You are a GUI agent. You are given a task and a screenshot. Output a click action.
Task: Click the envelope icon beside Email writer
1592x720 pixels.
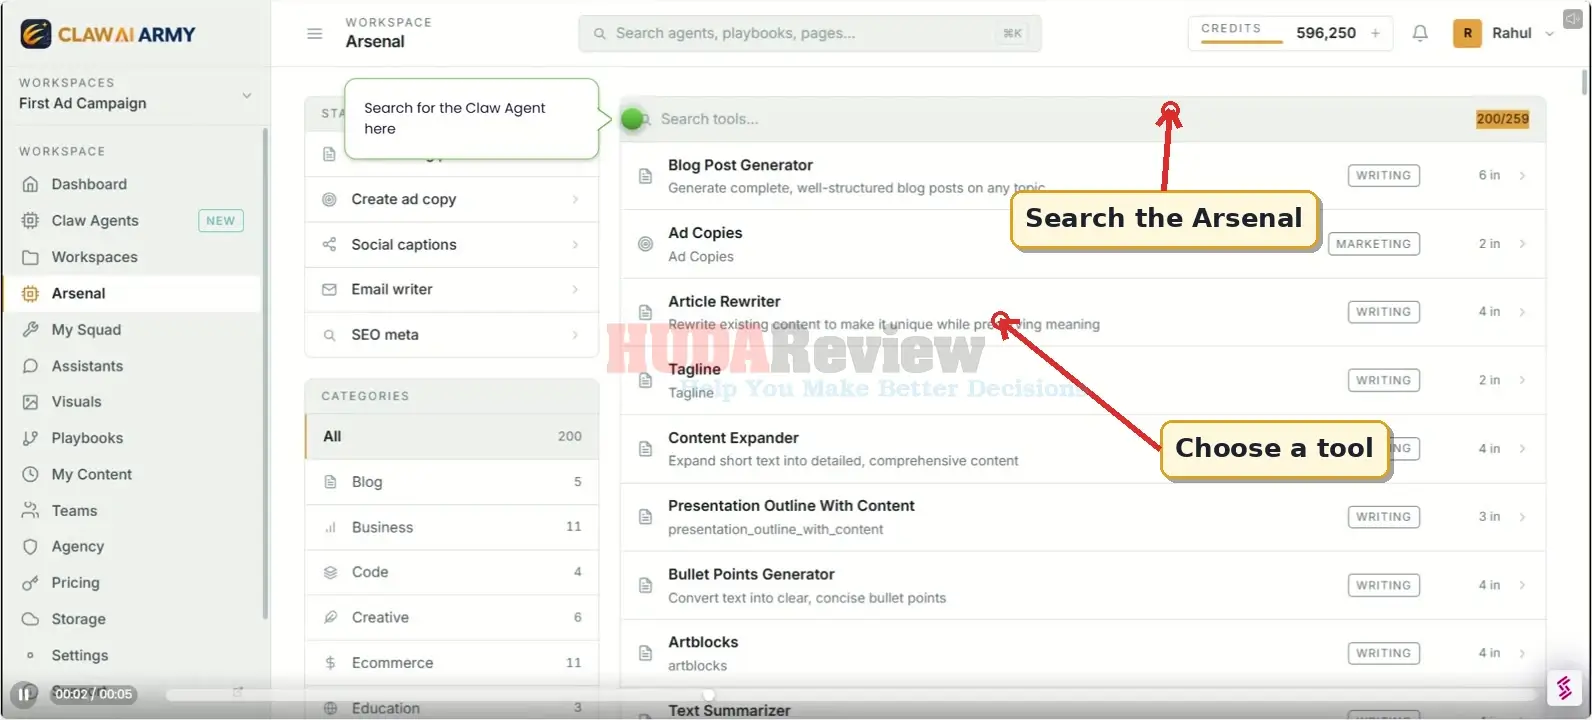[329, 290]
